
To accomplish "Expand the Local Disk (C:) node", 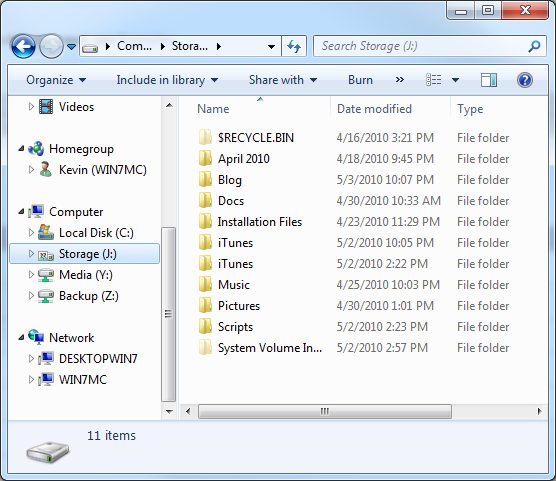I will [x=31, y=232].
